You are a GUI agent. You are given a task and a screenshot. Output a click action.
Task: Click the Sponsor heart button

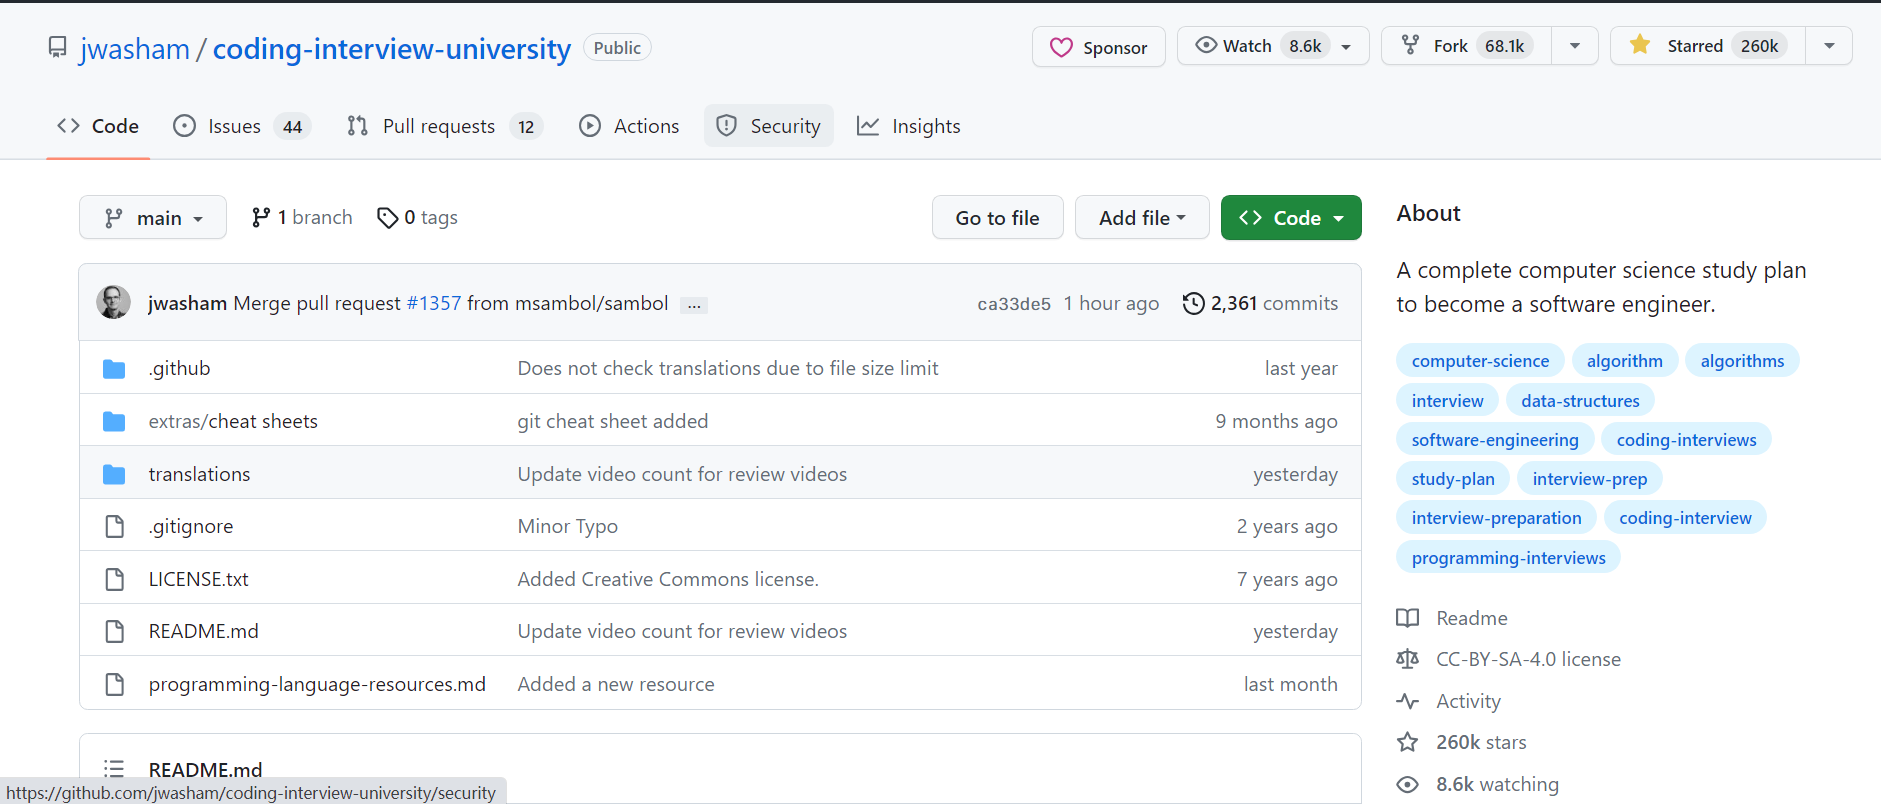coord(1098,47)
